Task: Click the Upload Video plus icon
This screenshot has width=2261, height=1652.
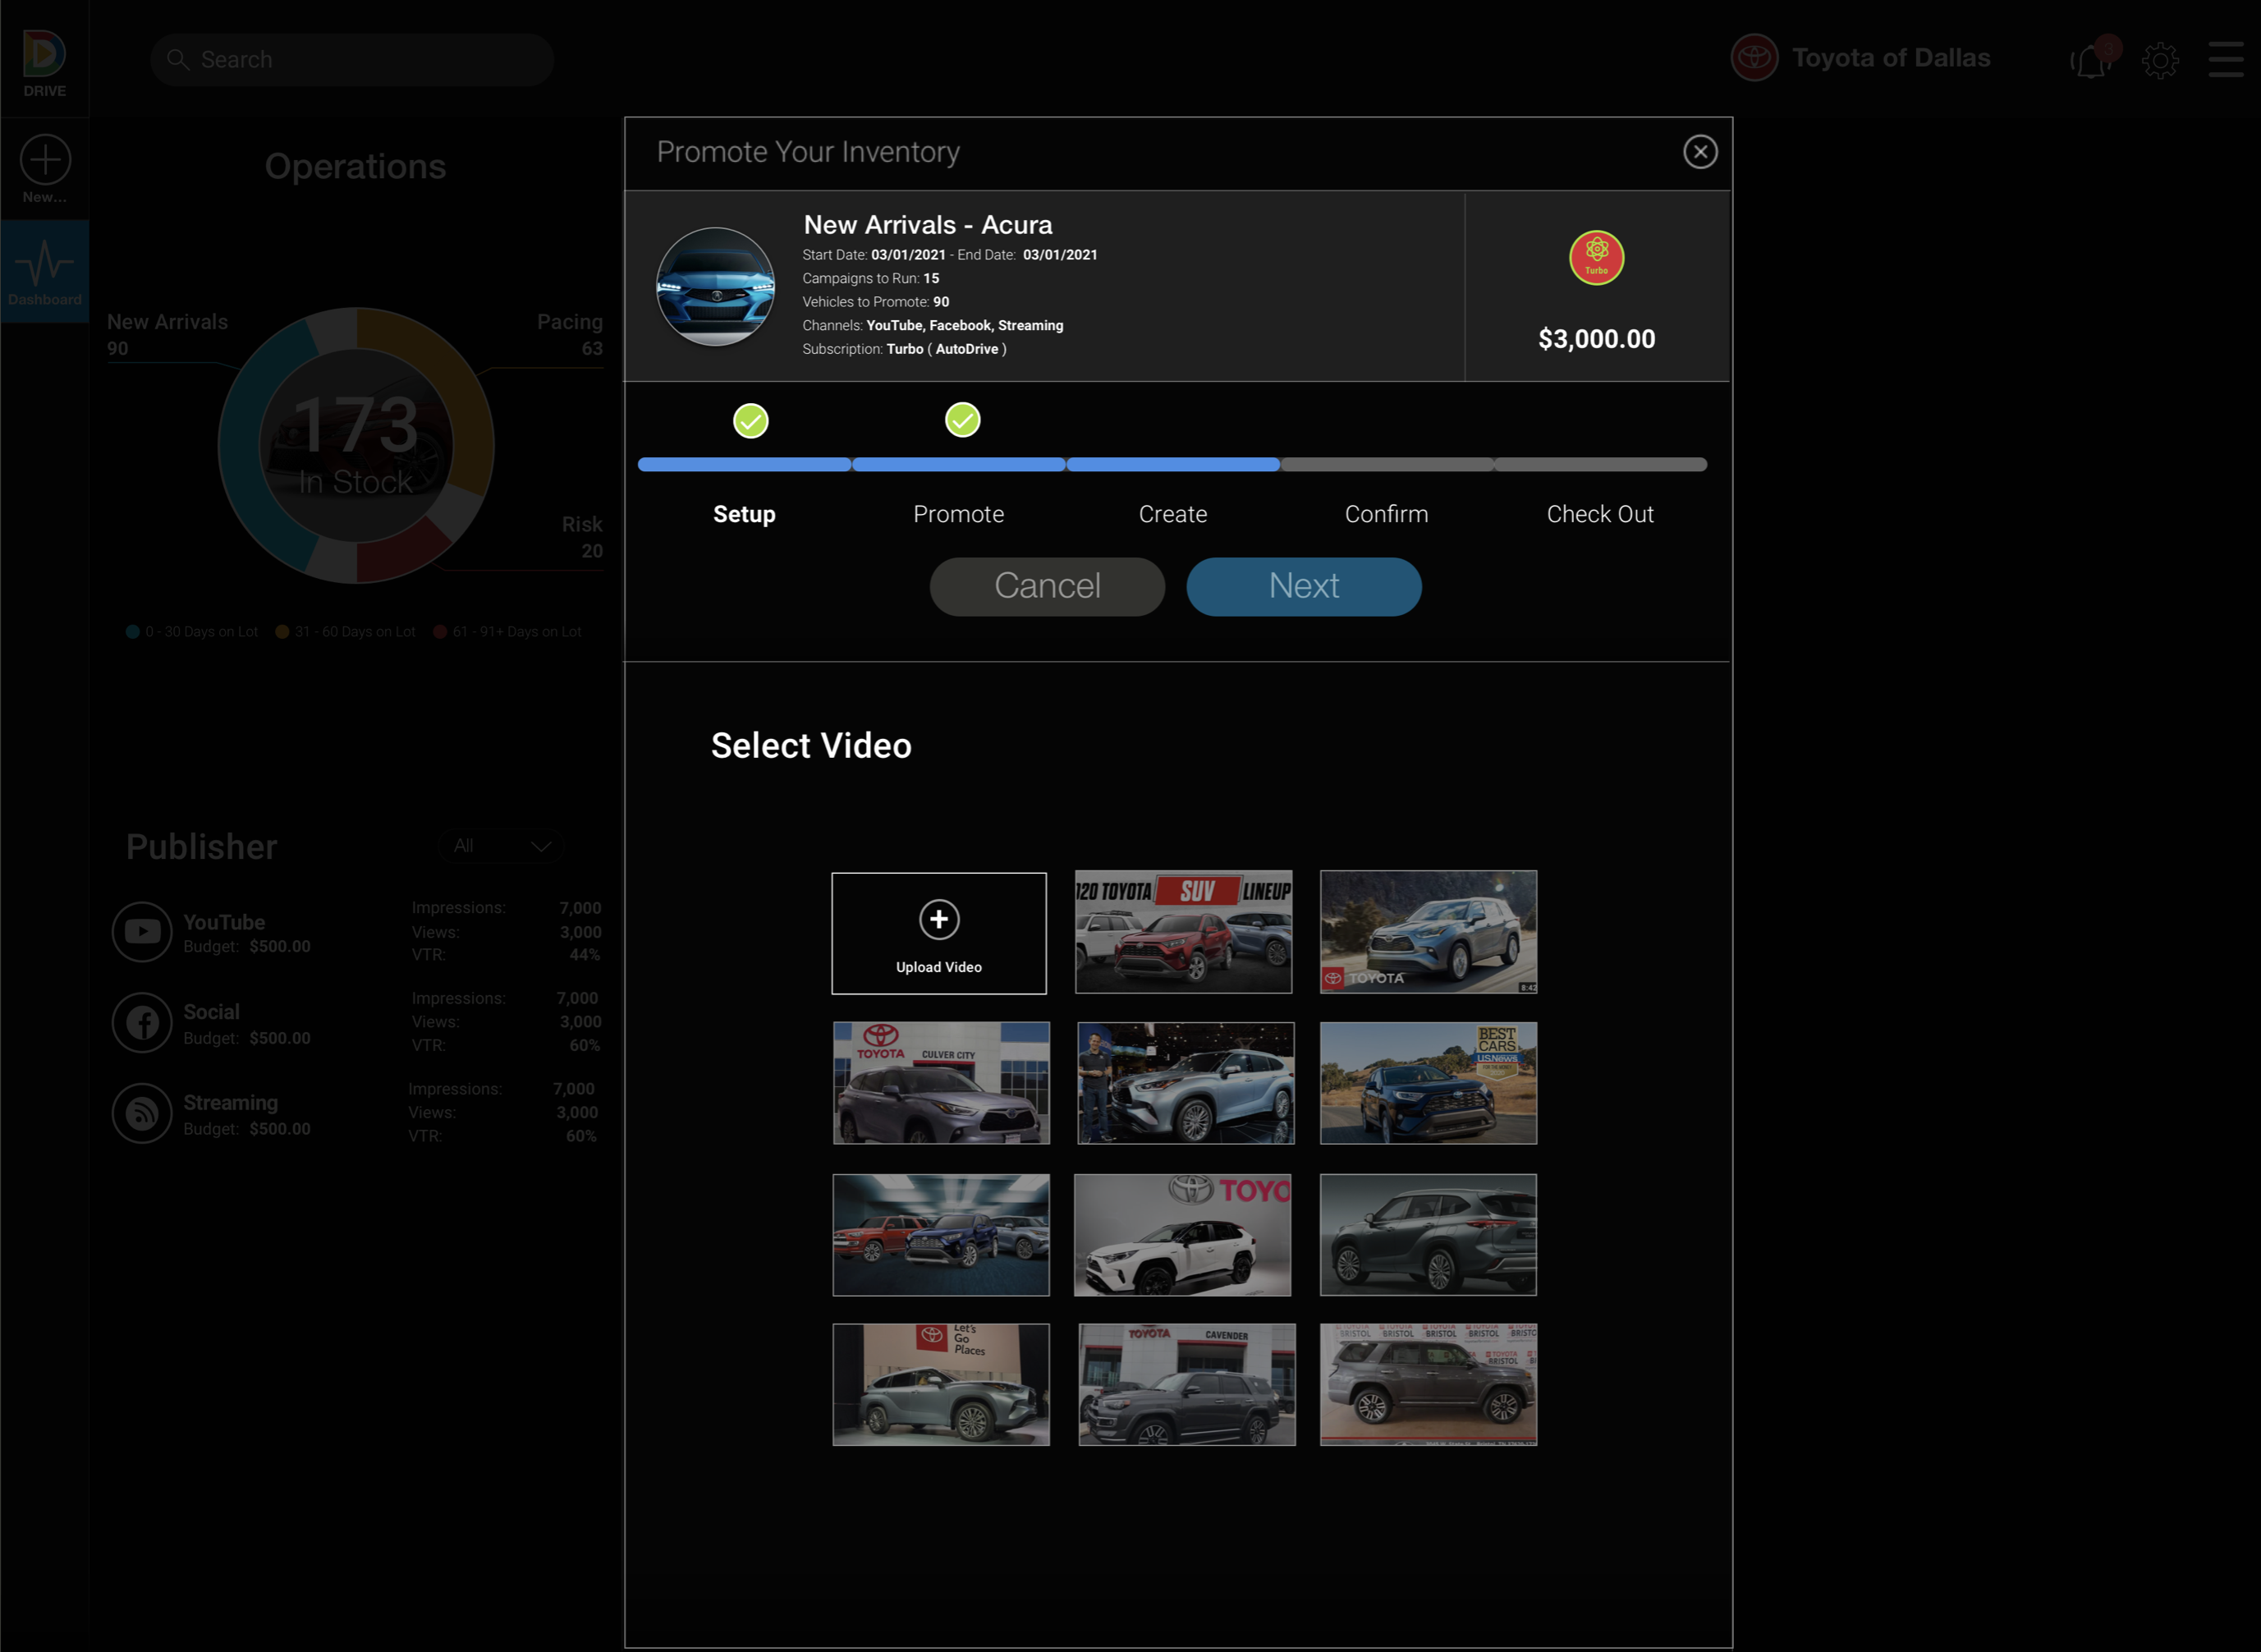Action: (939, 920)
